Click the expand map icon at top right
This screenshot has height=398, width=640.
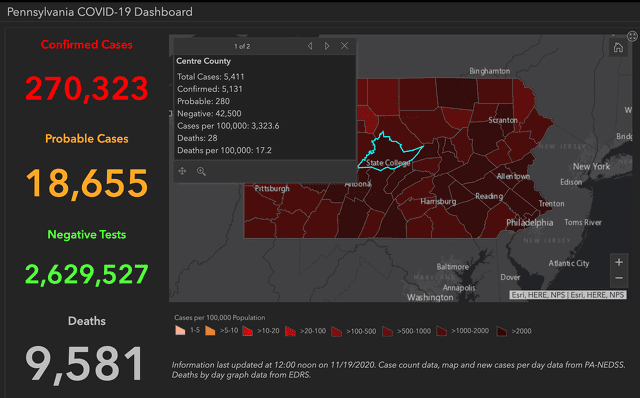click(x=632, y=36)
